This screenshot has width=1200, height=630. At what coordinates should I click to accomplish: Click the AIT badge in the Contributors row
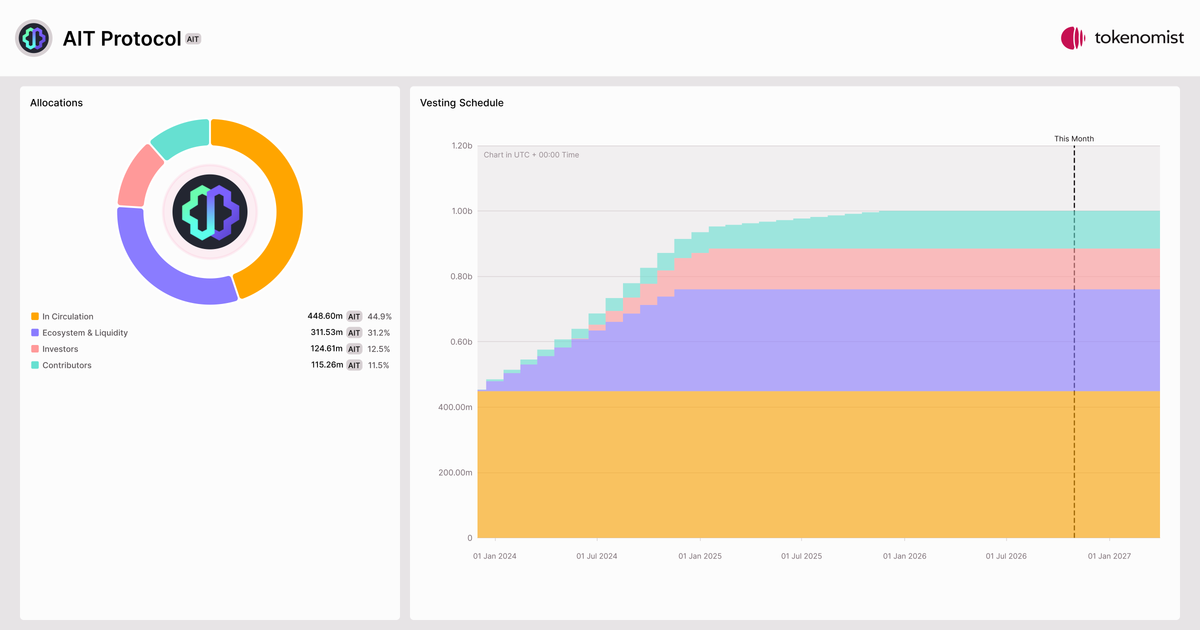tap(354, 366)
